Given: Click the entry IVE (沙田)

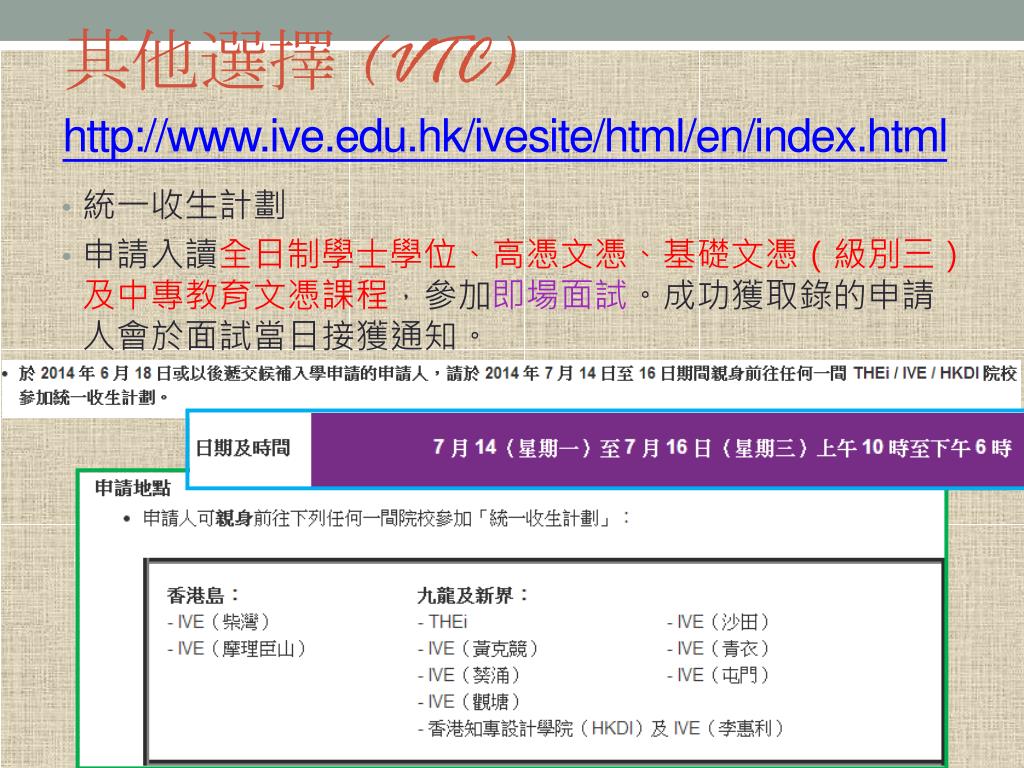Looking at the screenshot, I should tap(718, 622).
